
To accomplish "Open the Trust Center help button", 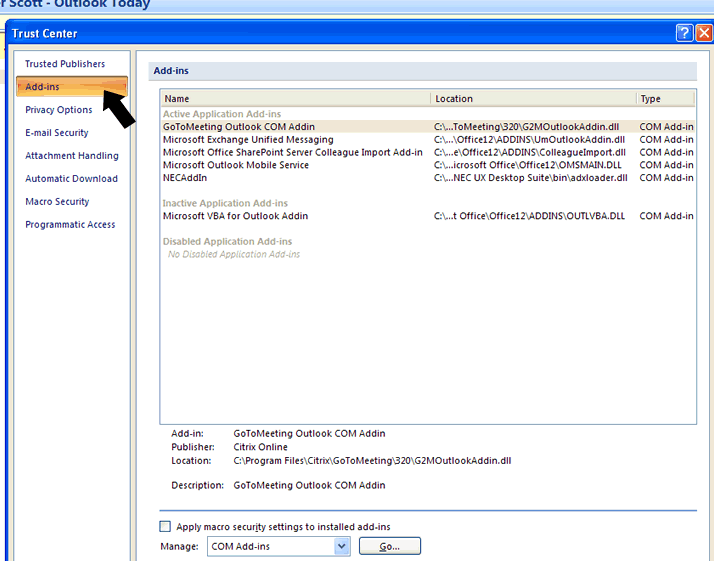I will [684, 33].
